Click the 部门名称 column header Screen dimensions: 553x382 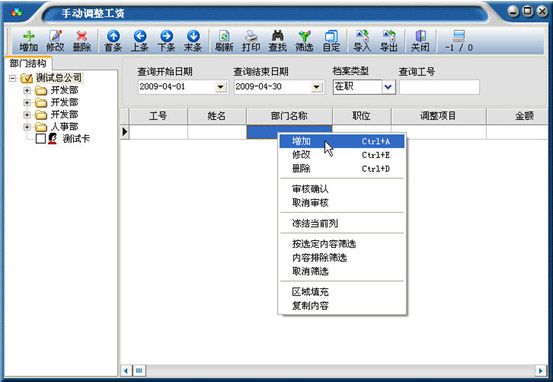coord(289,116)
